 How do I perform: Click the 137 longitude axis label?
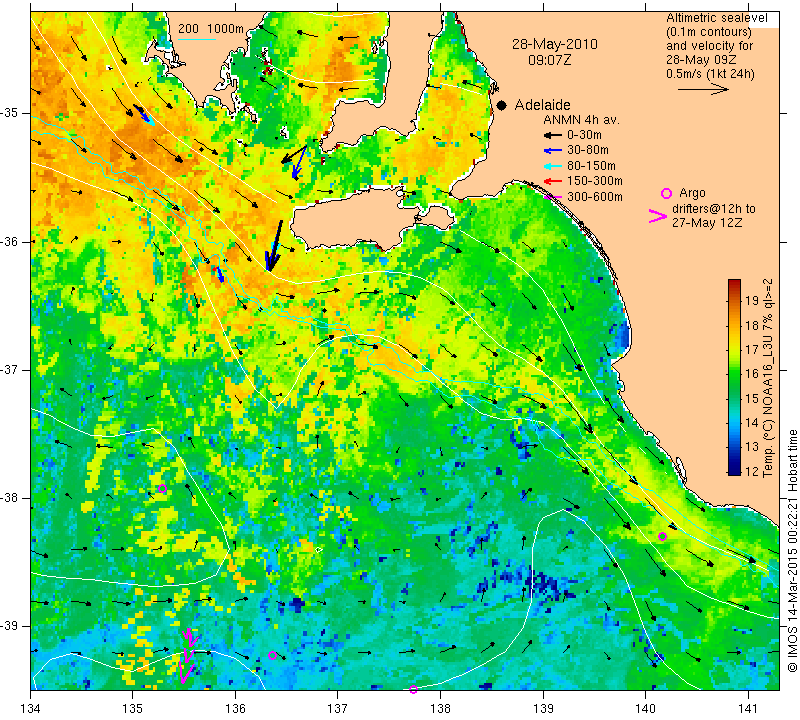(337, 708)
